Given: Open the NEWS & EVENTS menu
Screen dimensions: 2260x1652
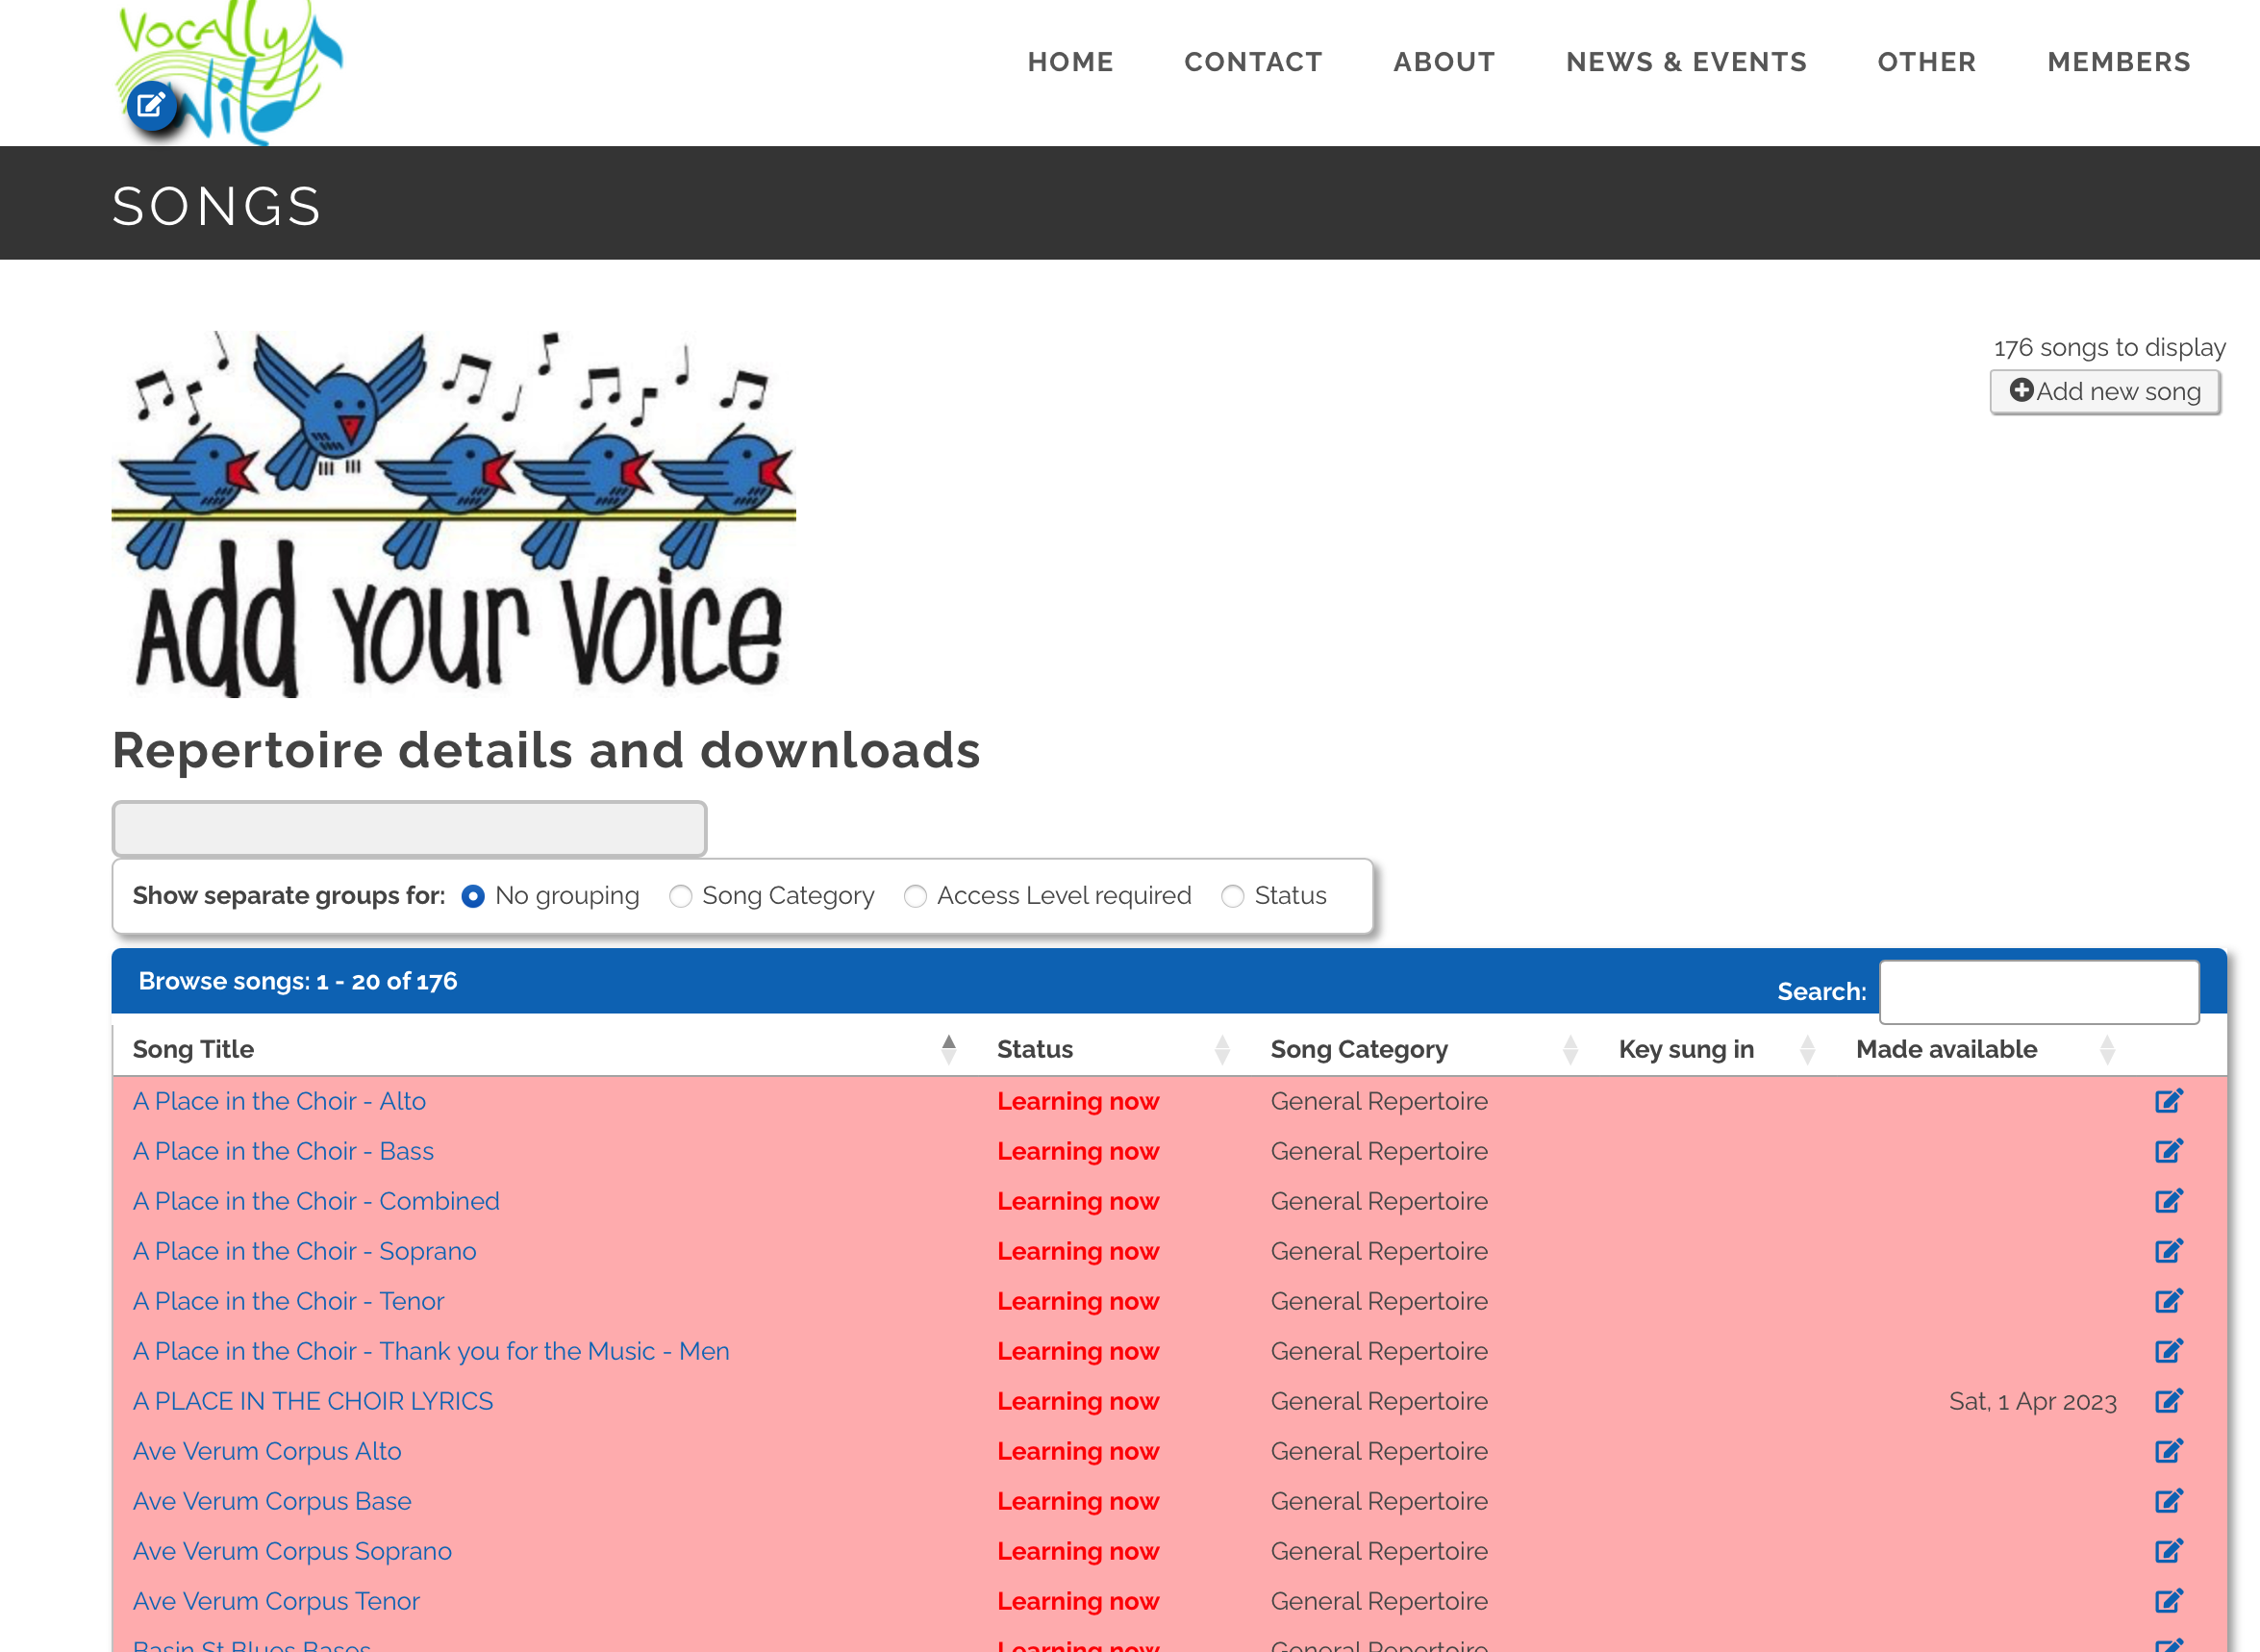Looking at the screenshot, I should (1686, 62).
